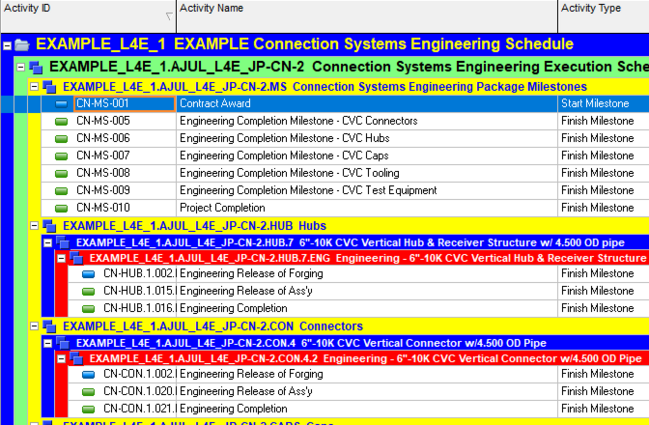
Task: Click the green activity icon for CN-MS-010
Action: tap(62, 207)
